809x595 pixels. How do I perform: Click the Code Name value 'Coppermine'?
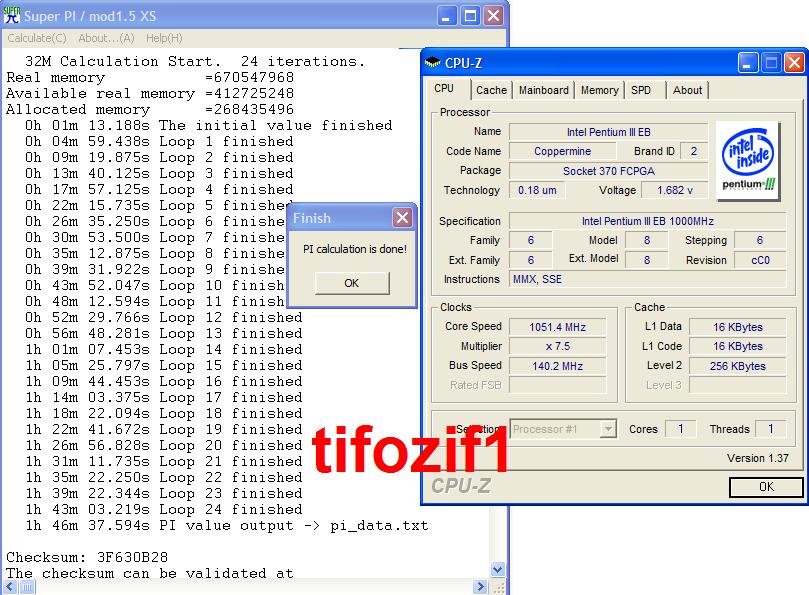[x=562, y=151]
